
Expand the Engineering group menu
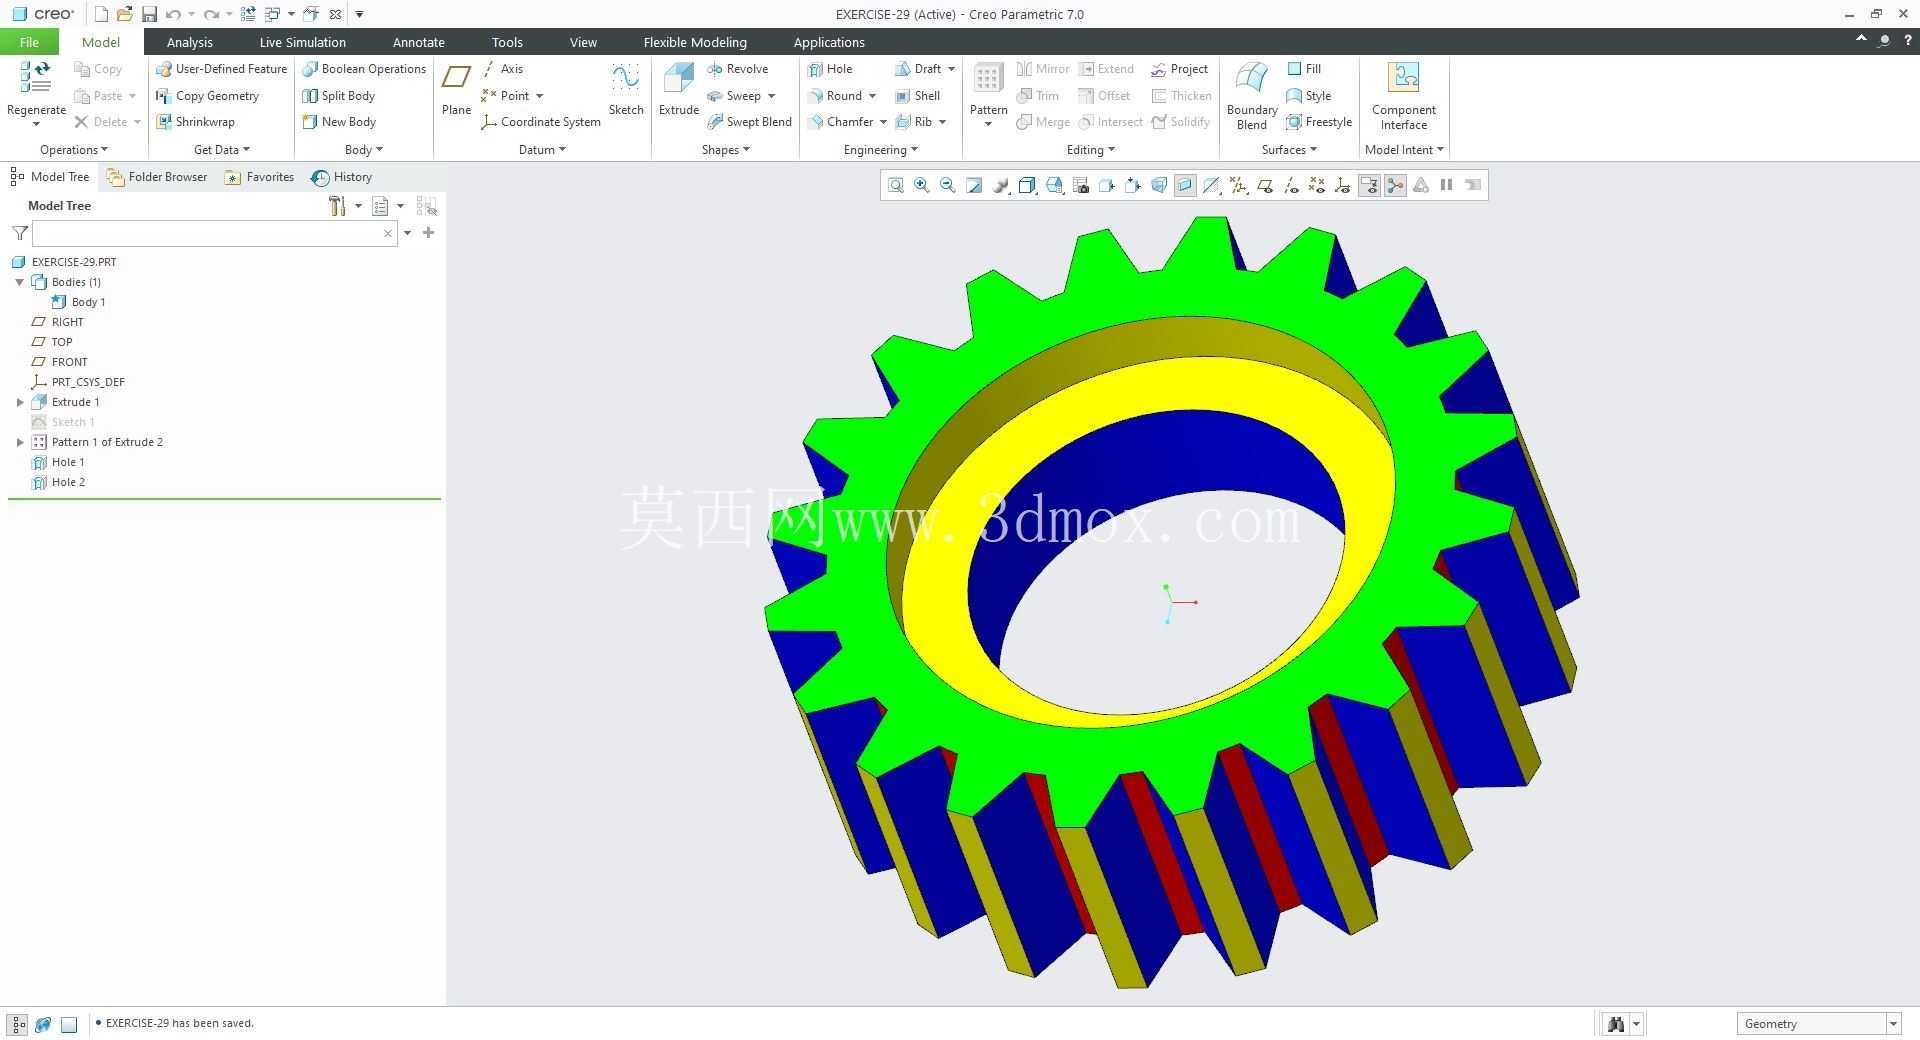click(880, 150)
